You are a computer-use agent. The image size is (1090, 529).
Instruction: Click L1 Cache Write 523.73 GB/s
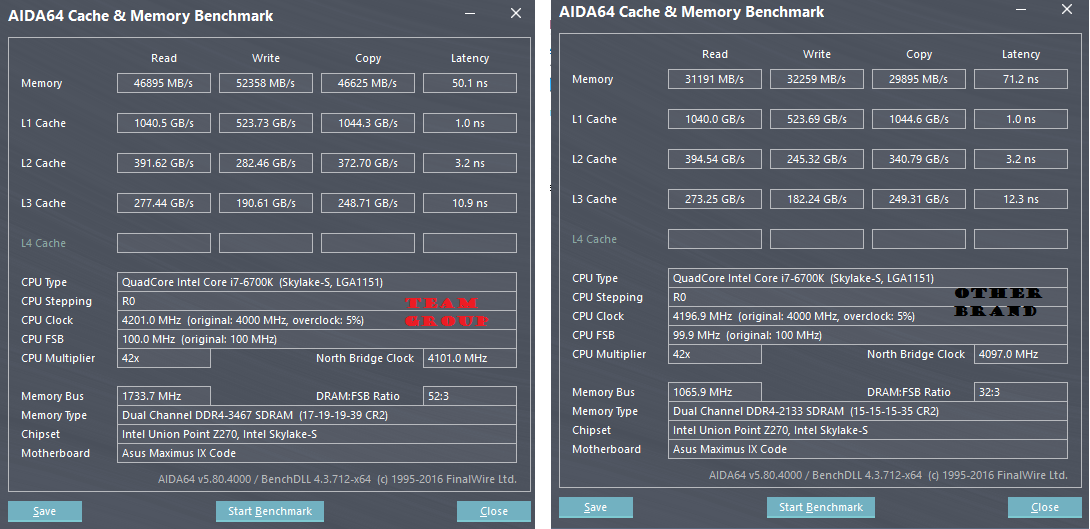click(x=266, y=123)
